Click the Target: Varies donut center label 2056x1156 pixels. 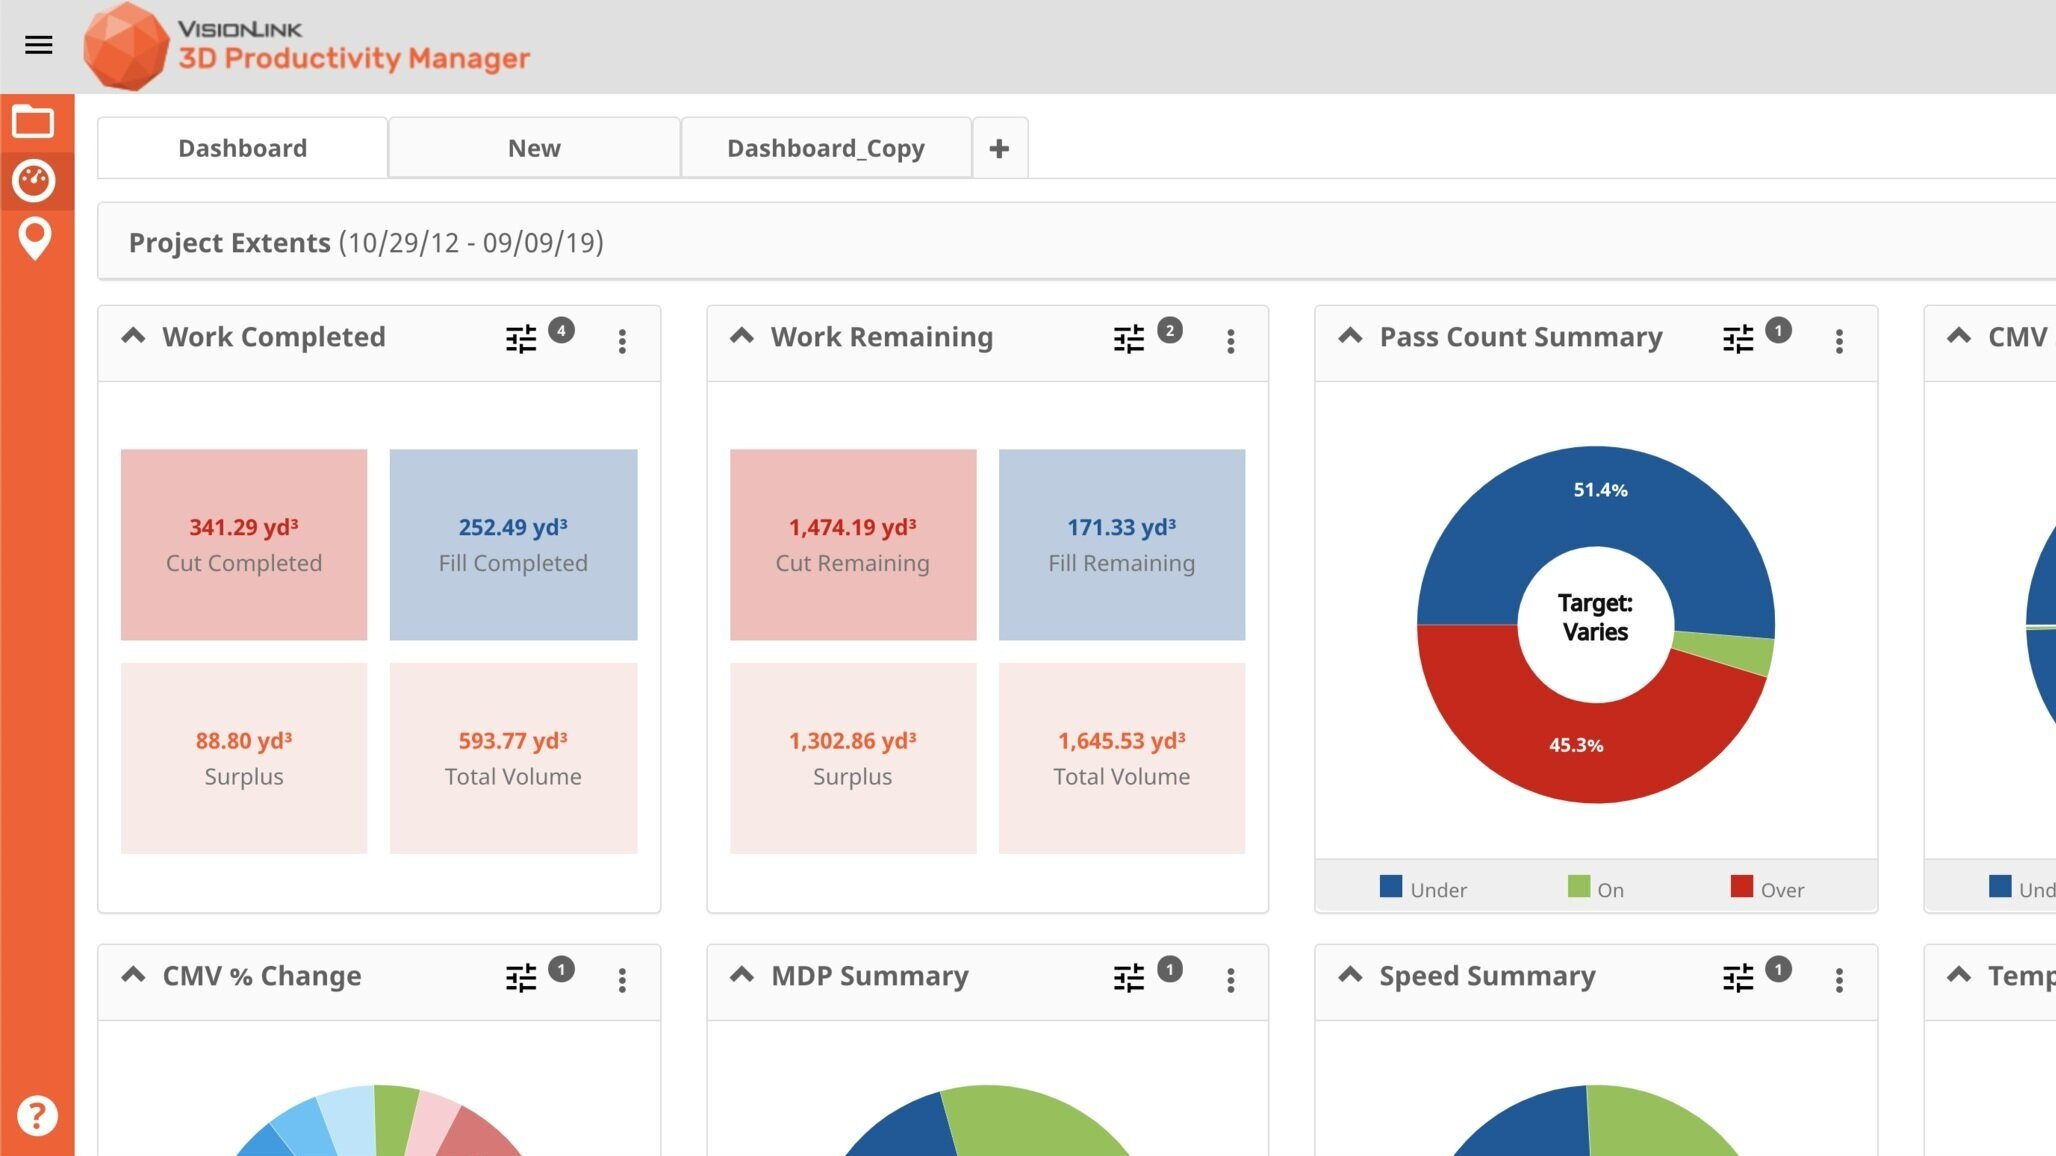click(1595, 617)
